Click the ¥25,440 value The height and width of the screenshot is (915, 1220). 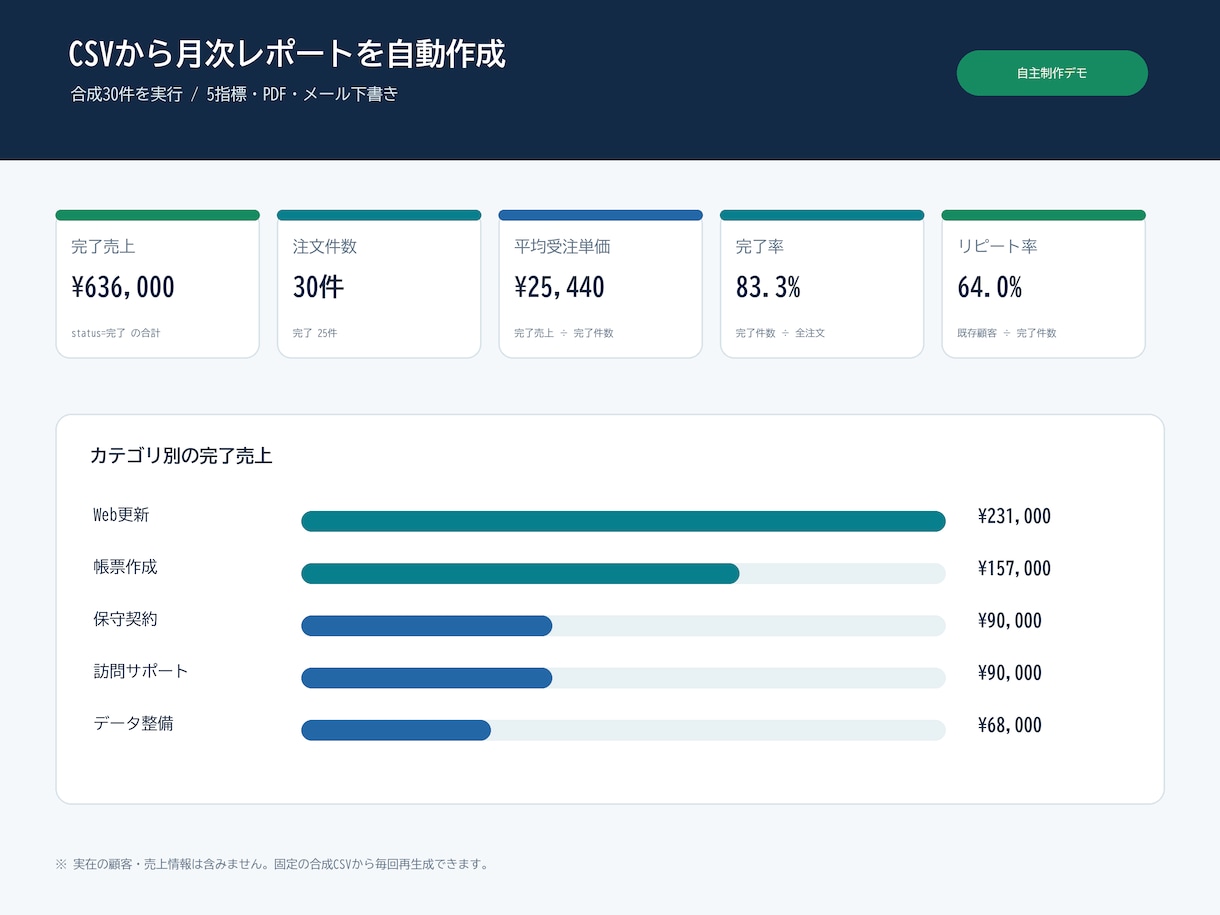point(560,288)
